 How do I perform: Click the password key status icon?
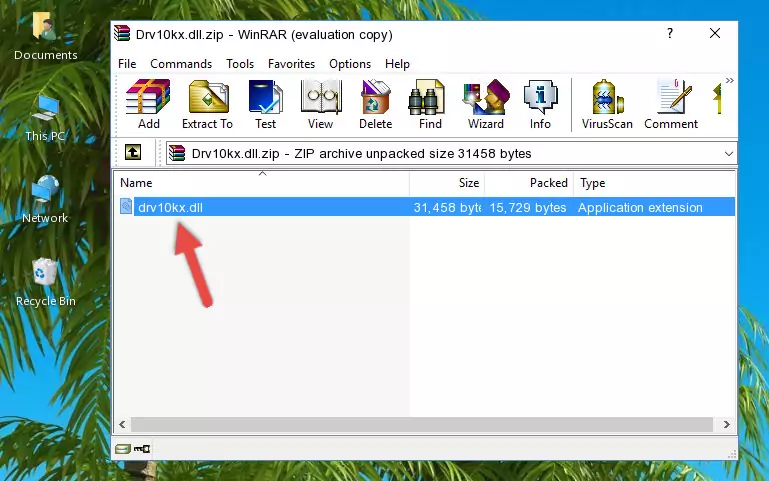coord(142,449)
